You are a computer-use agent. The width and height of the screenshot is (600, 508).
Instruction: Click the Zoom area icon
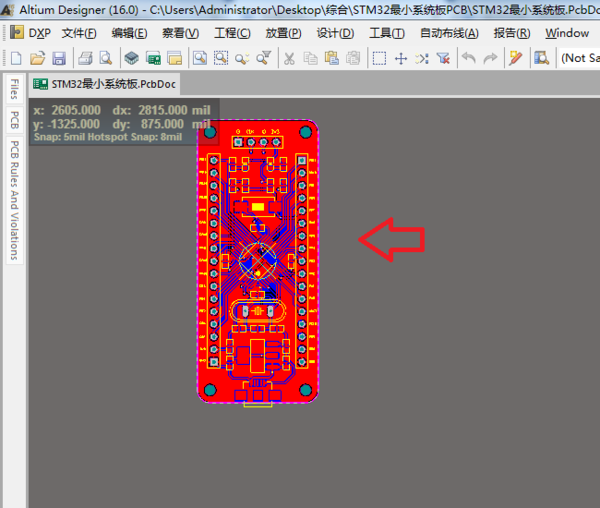(200, 59)
